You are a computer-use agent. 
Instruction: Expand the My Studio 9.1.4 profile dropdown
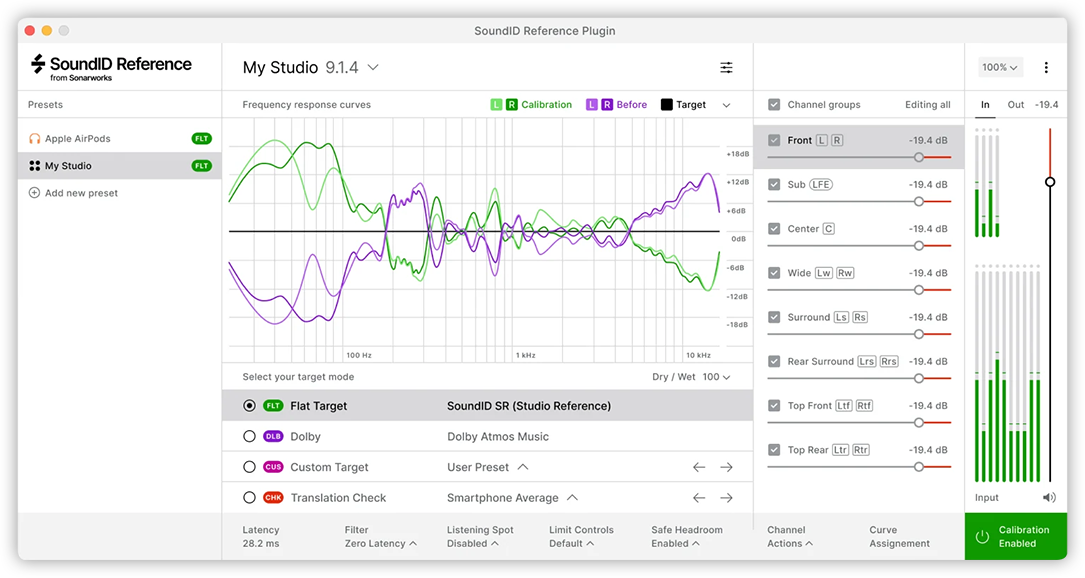[373, 68]
